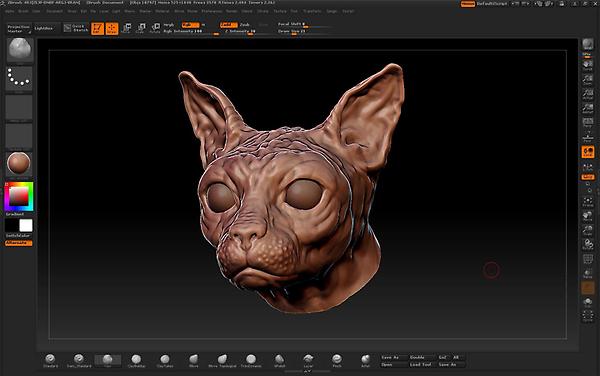
Task: Select the Move Topological brush
Action: point(222,360)
